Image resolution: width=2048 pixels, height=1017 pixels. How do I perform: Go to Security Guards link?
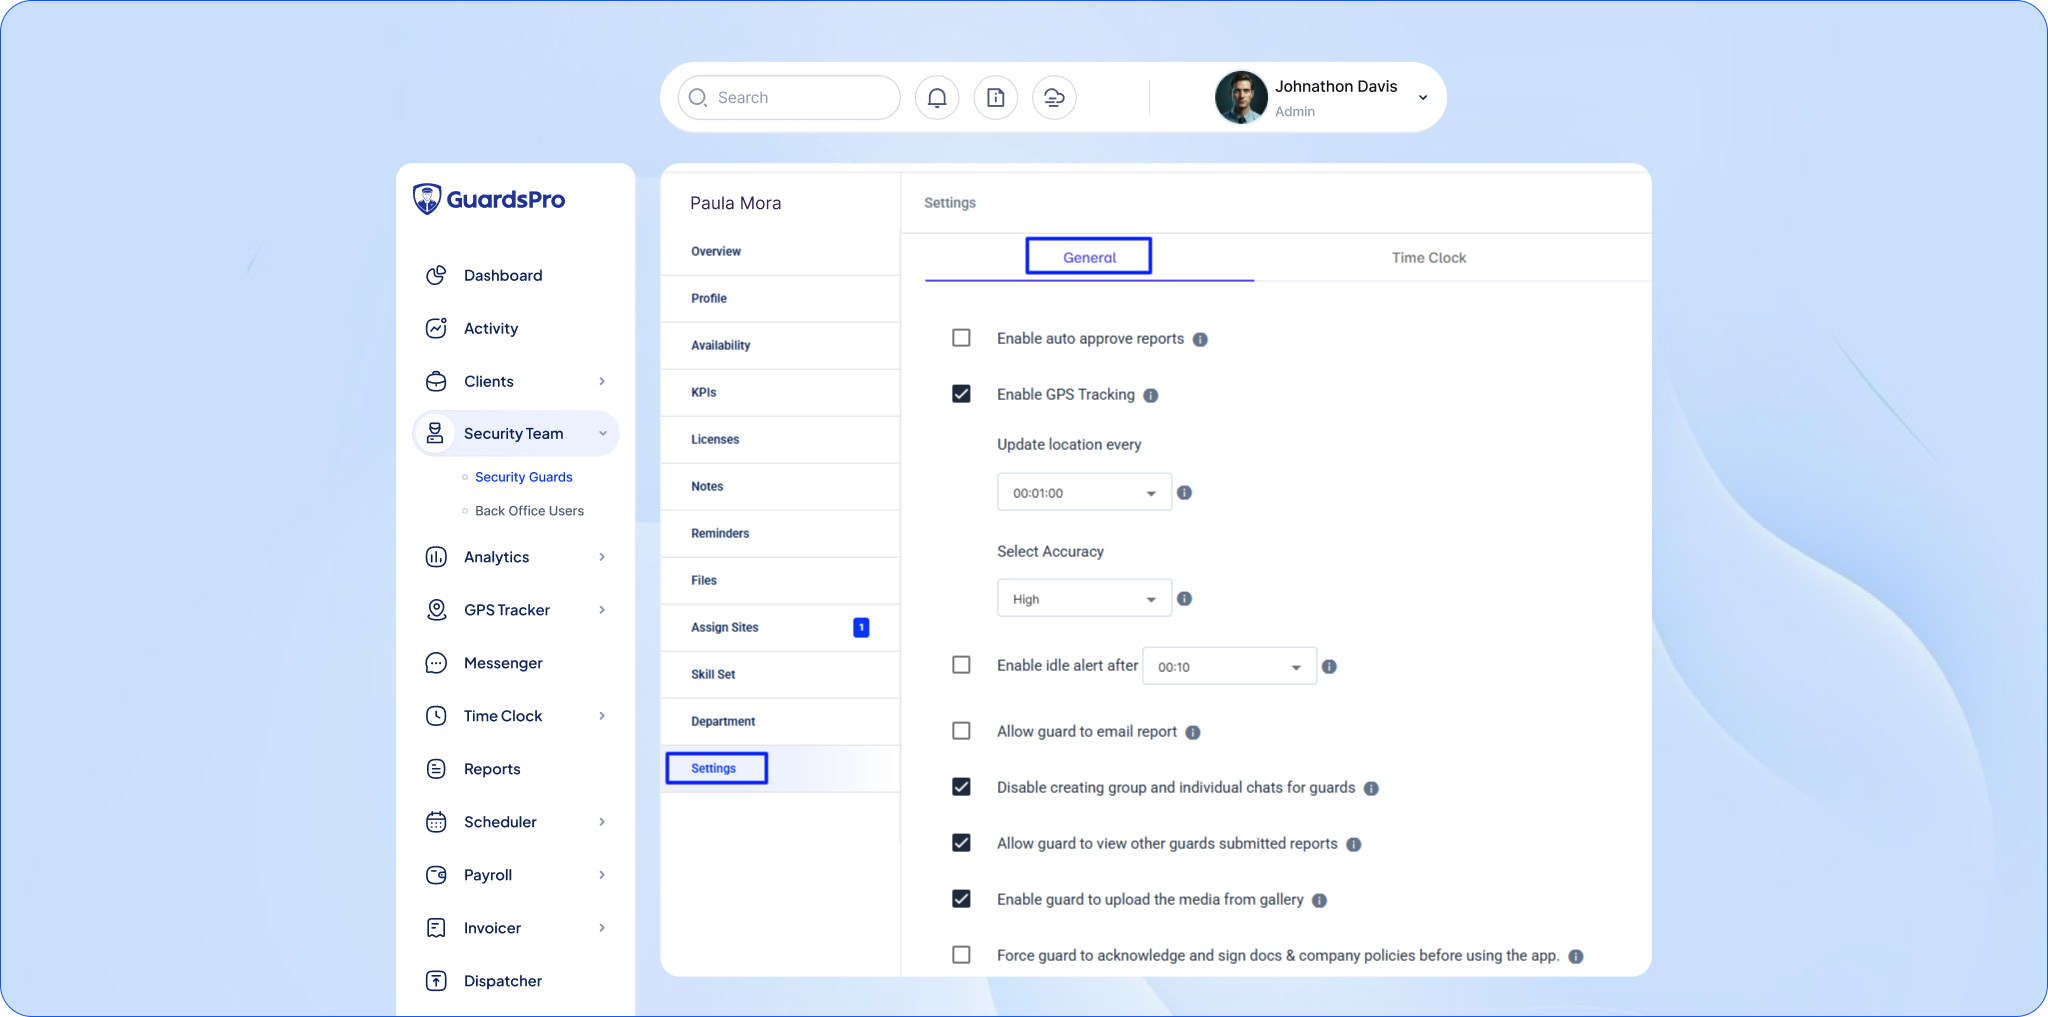523,477
